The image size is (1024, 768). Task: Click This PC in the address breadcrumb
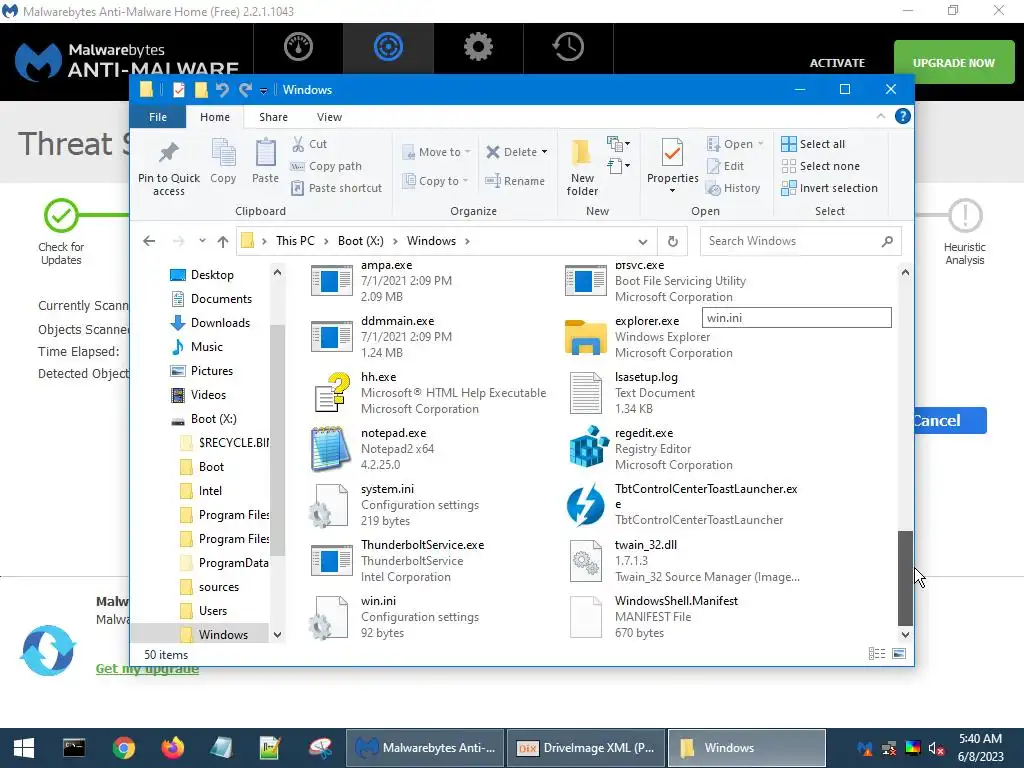(295, 241)
